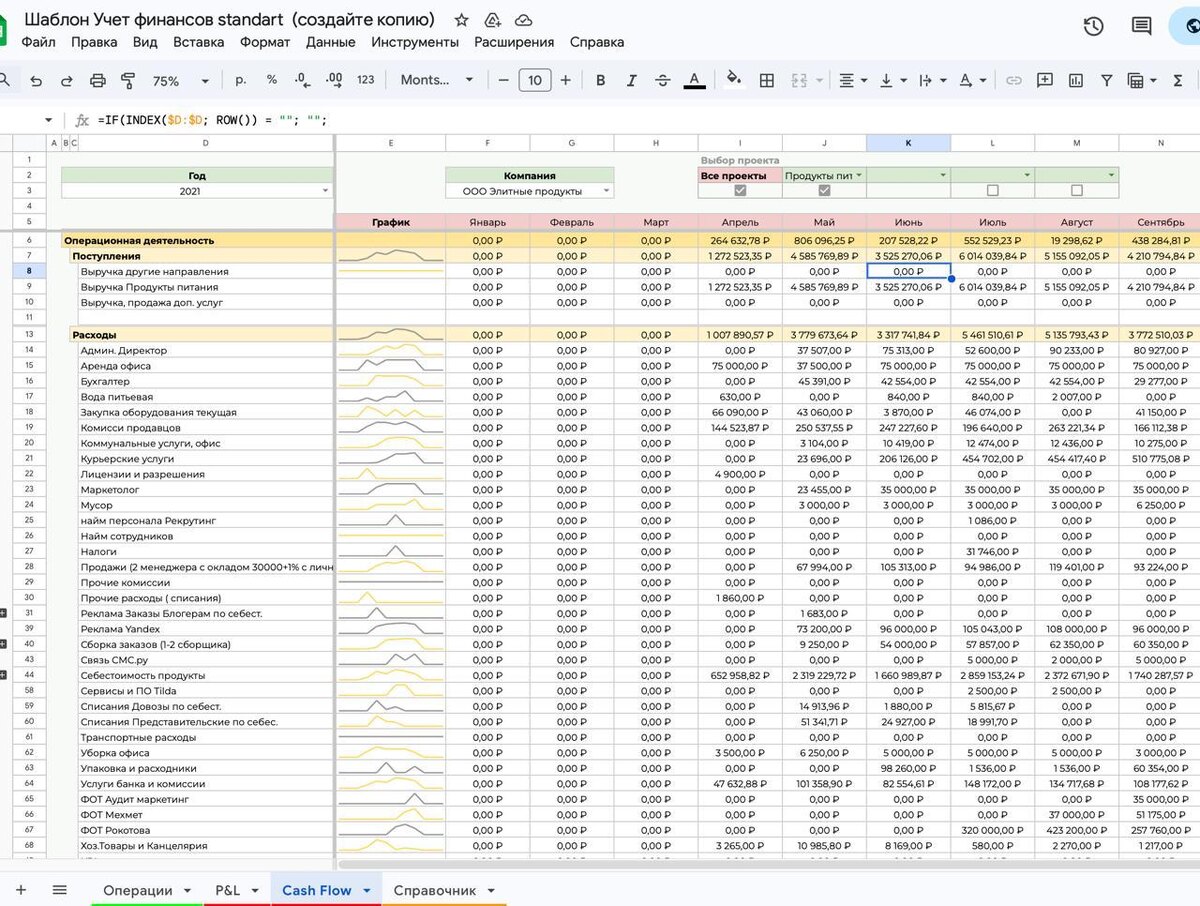
Task: Undo the last action
Action: [36, 81]
